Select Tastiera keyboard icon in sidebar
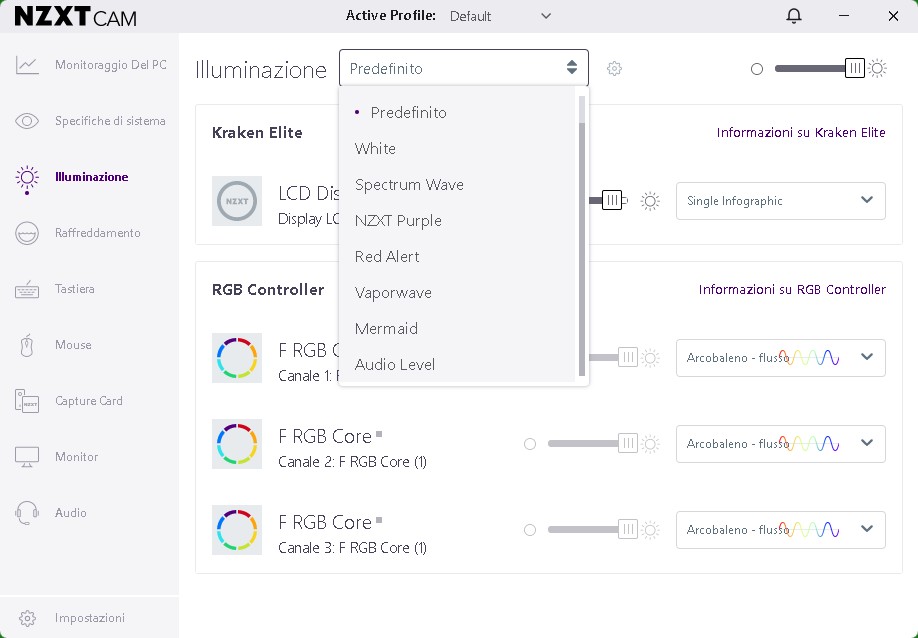 [x=27, y=289]
